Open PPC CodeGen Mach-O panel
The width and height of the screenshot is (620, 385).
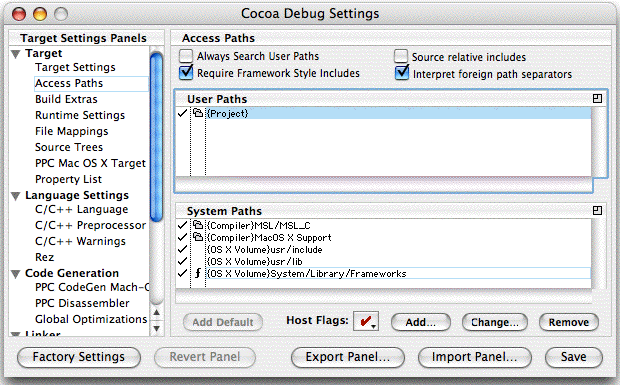coord(92,287)
